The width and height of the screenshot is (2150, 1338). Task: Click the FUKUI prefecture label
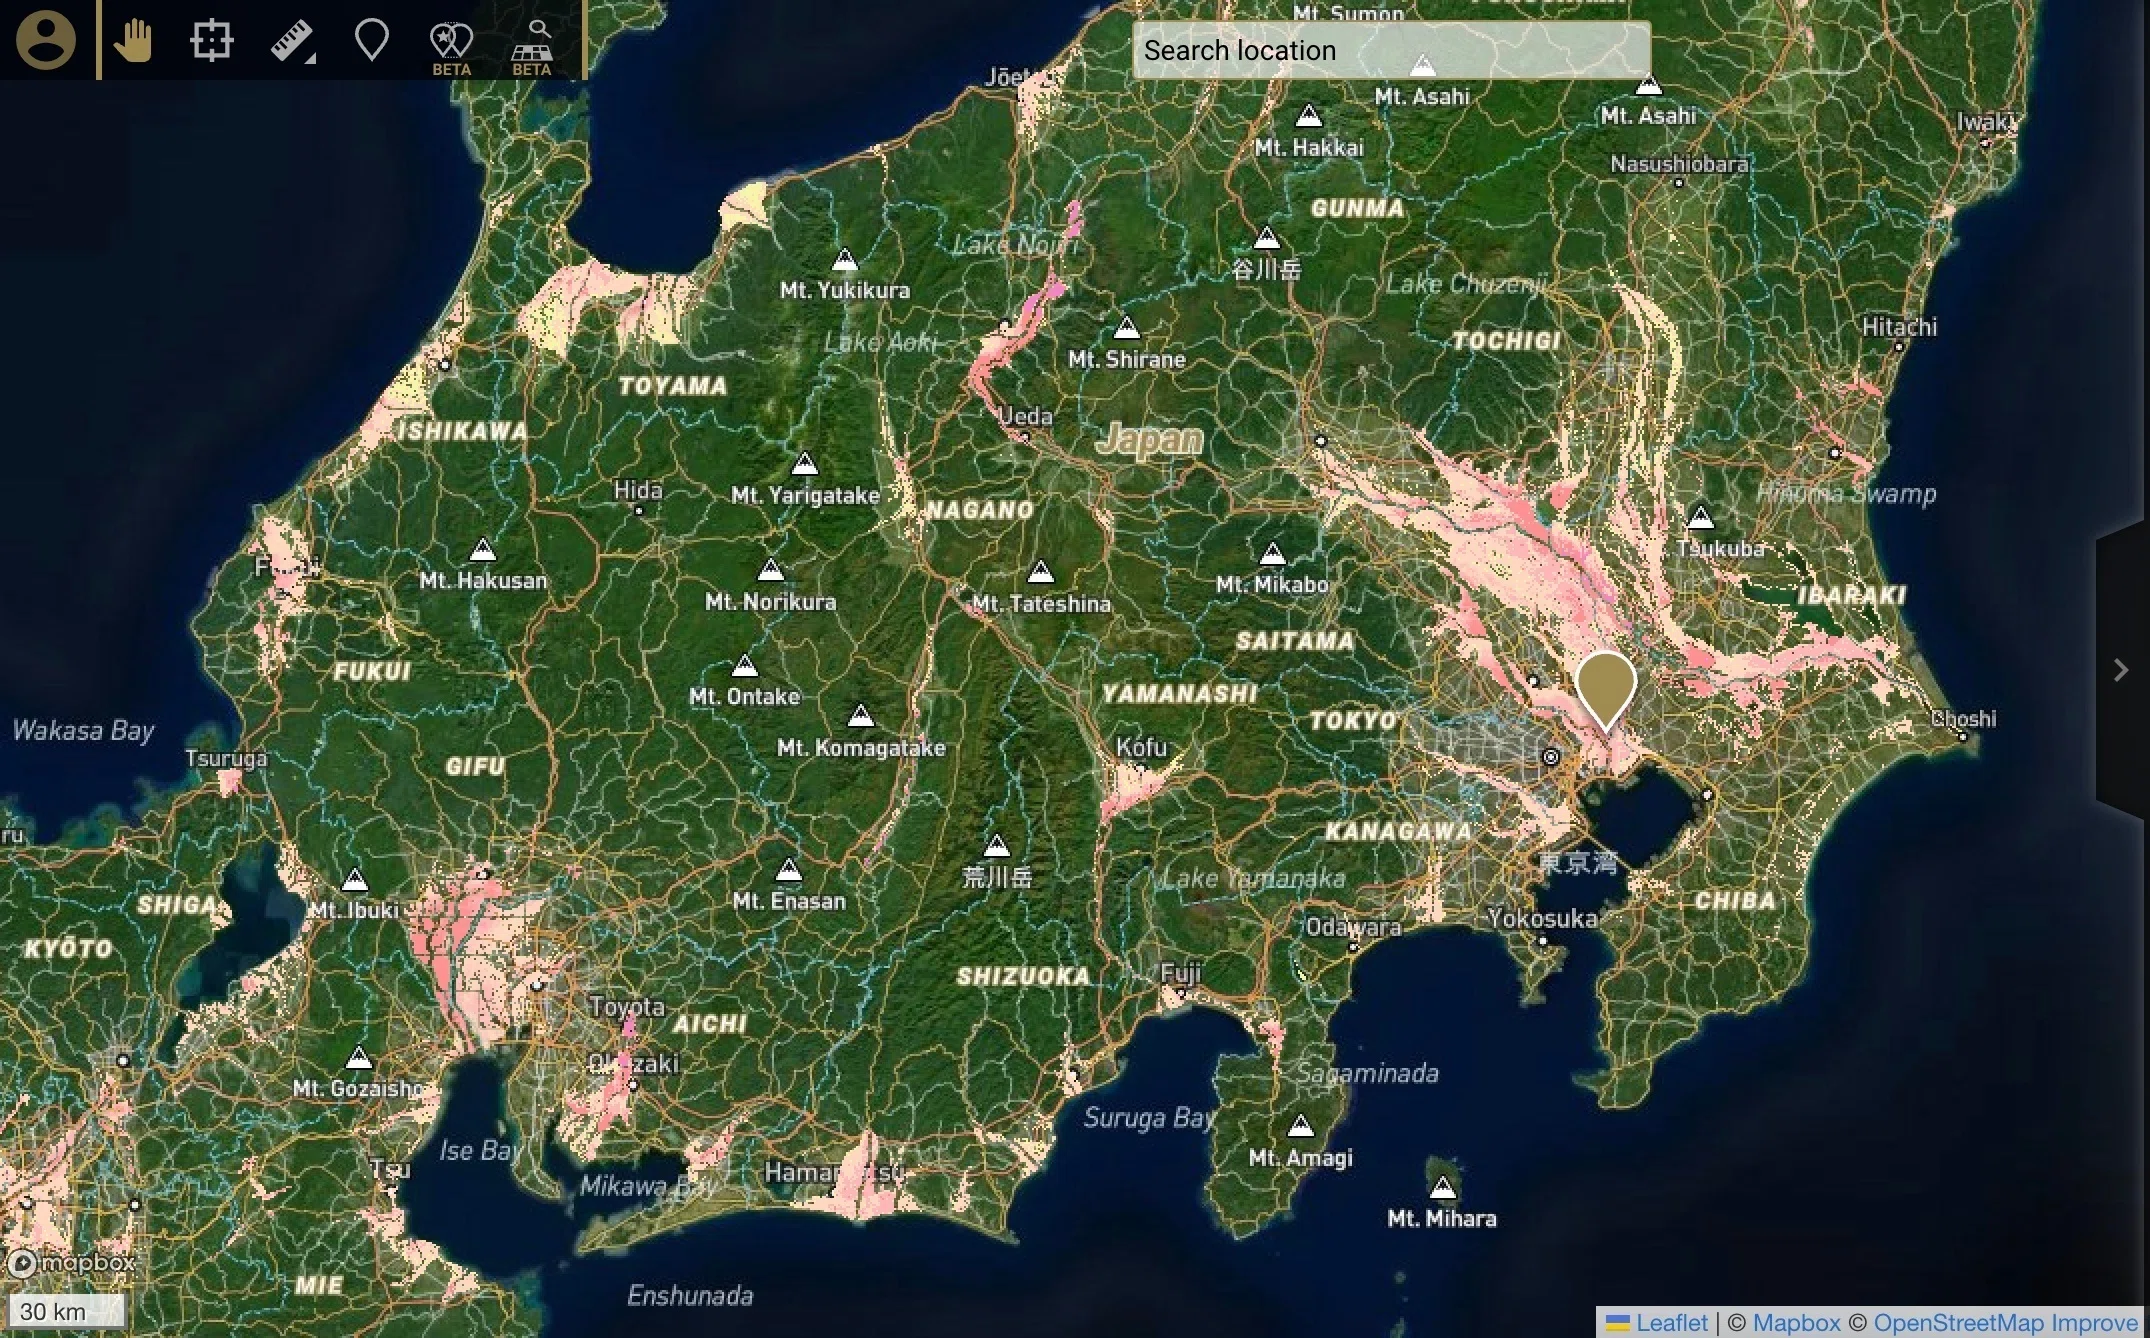click(372, 671)
